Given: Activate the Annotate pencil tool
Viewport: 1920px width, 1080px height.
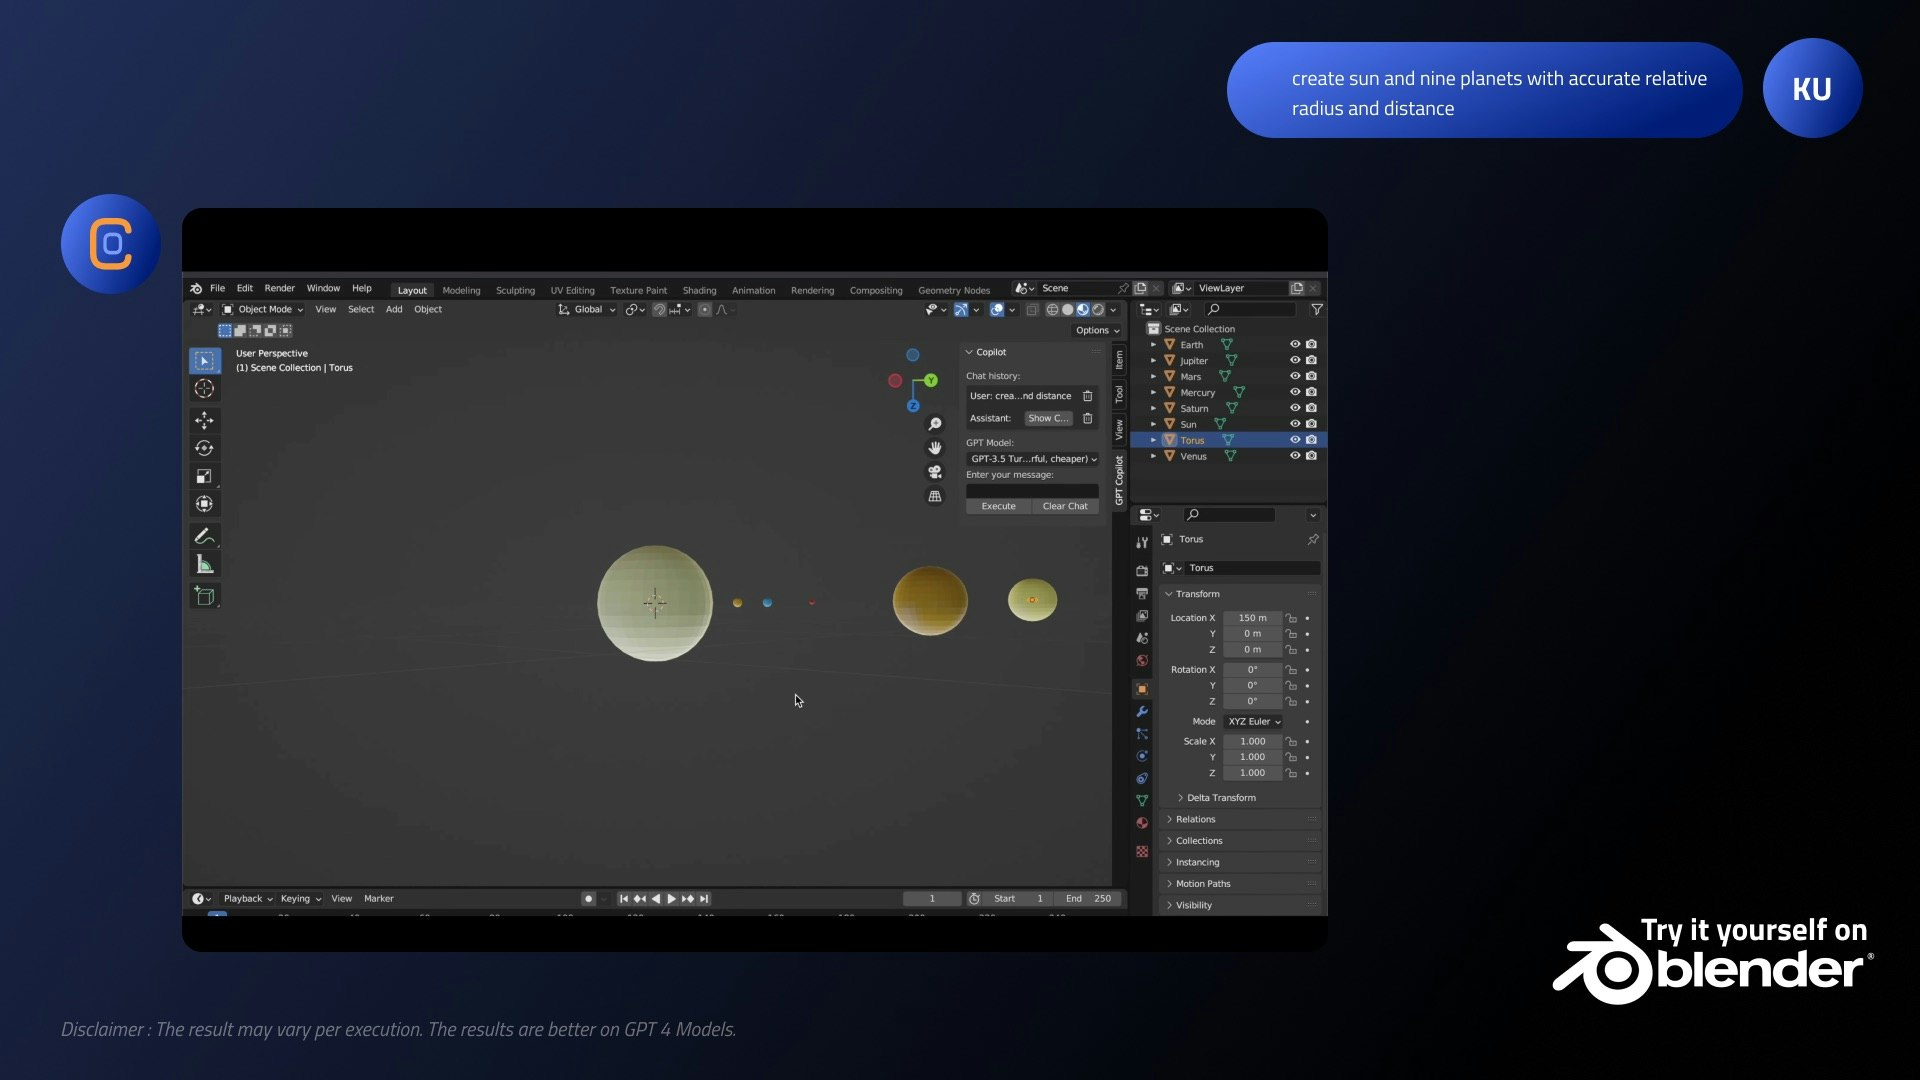Looking at the screenshot, I should (204, 536).
